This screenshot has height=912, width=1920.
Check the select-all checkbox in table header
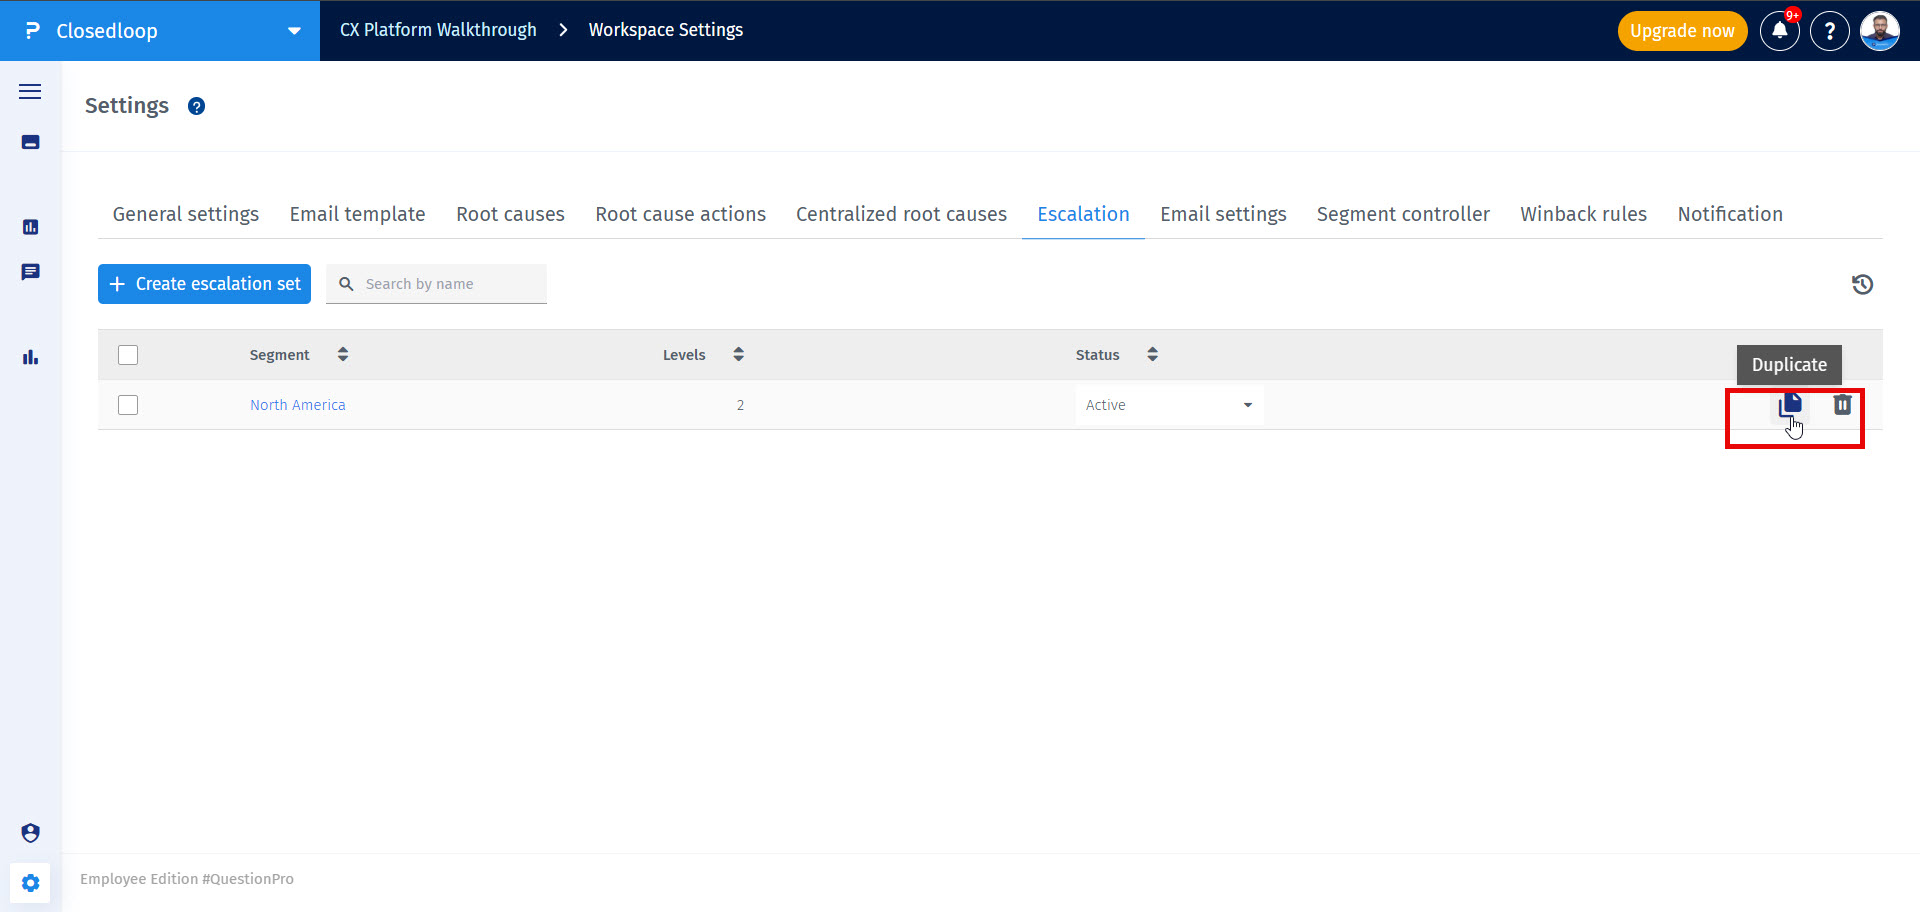point(128,355)
